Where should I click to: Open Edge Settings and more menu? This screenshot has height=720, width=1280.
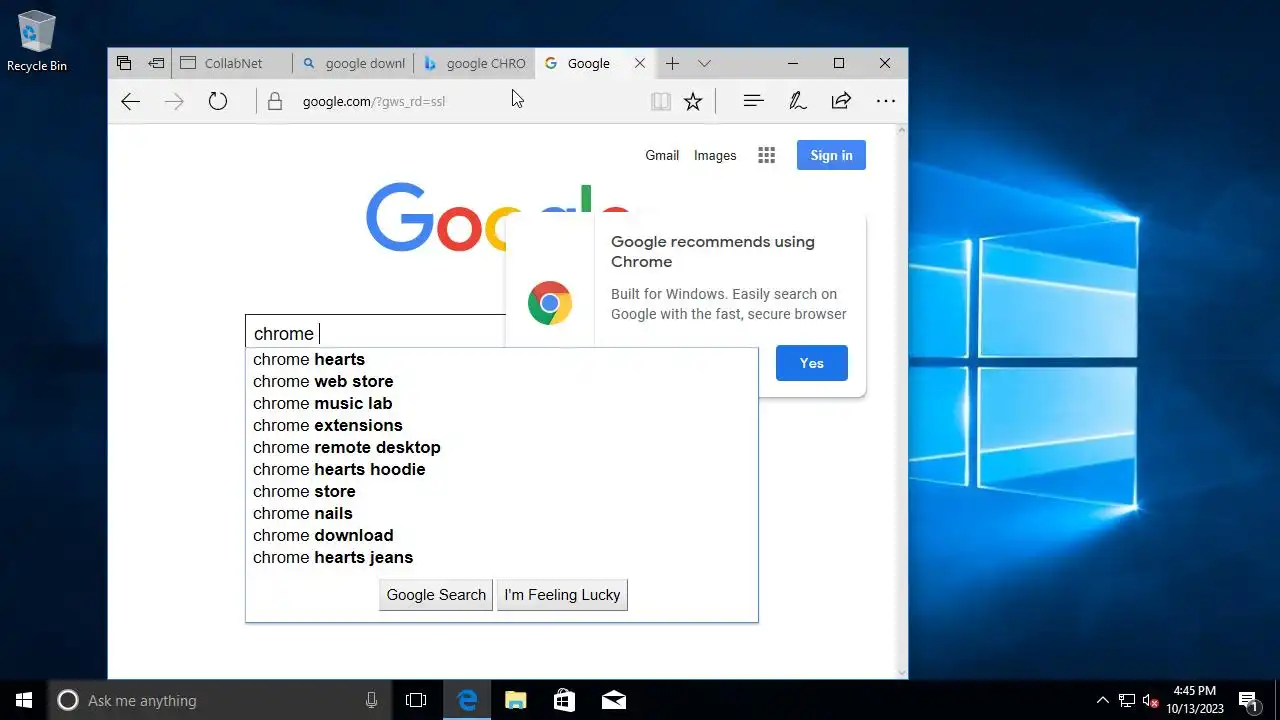point(885,101)
